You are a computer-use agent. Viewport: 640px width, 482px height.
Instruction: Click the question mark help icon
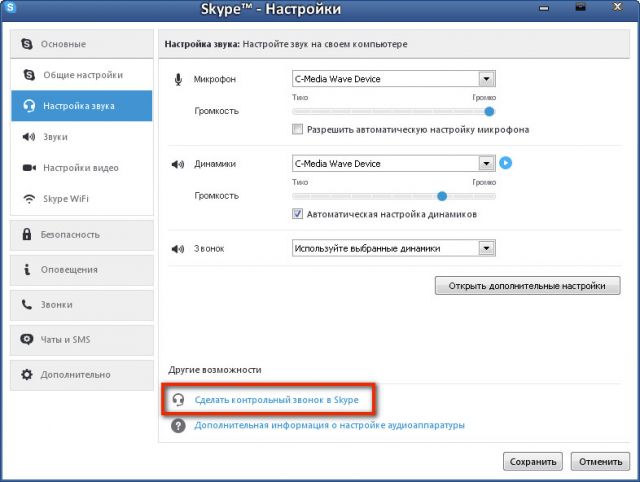[178, 426]
